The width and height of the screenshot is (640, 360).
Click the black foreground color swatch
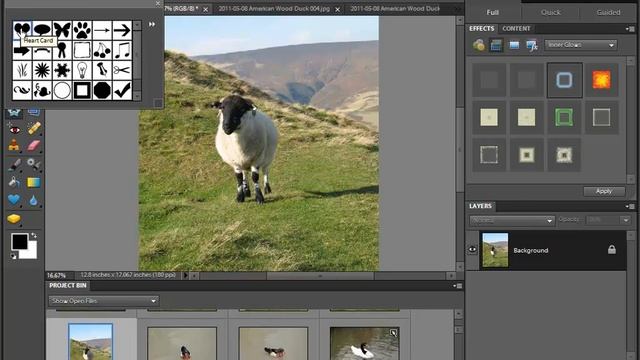19,242
